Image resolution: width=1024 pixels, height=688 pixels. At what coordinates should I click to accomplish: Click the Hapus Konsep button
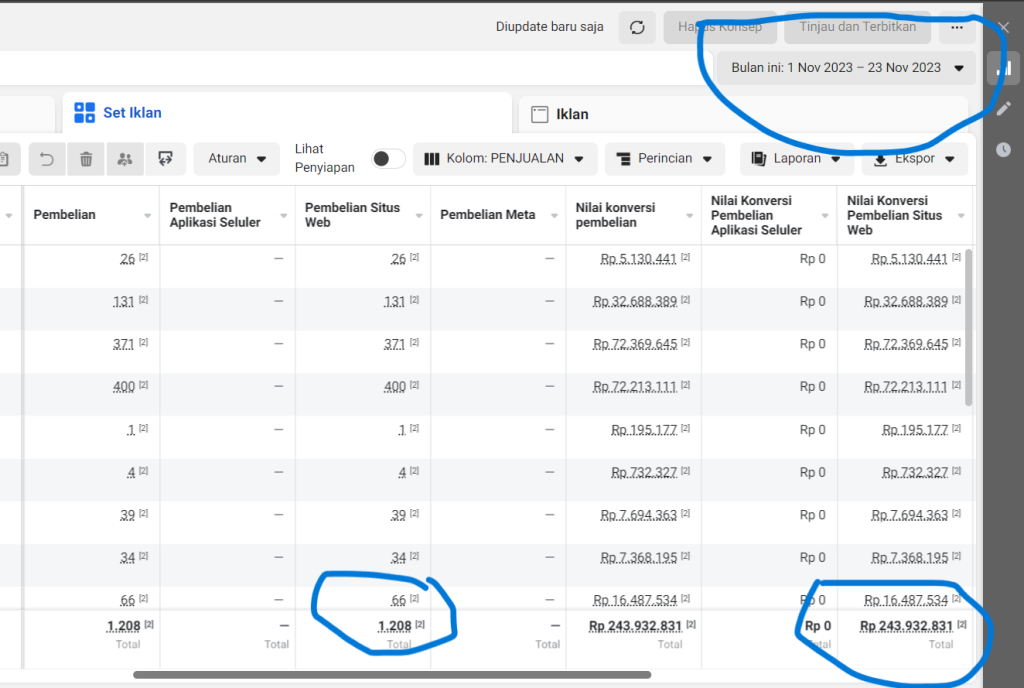720,27
